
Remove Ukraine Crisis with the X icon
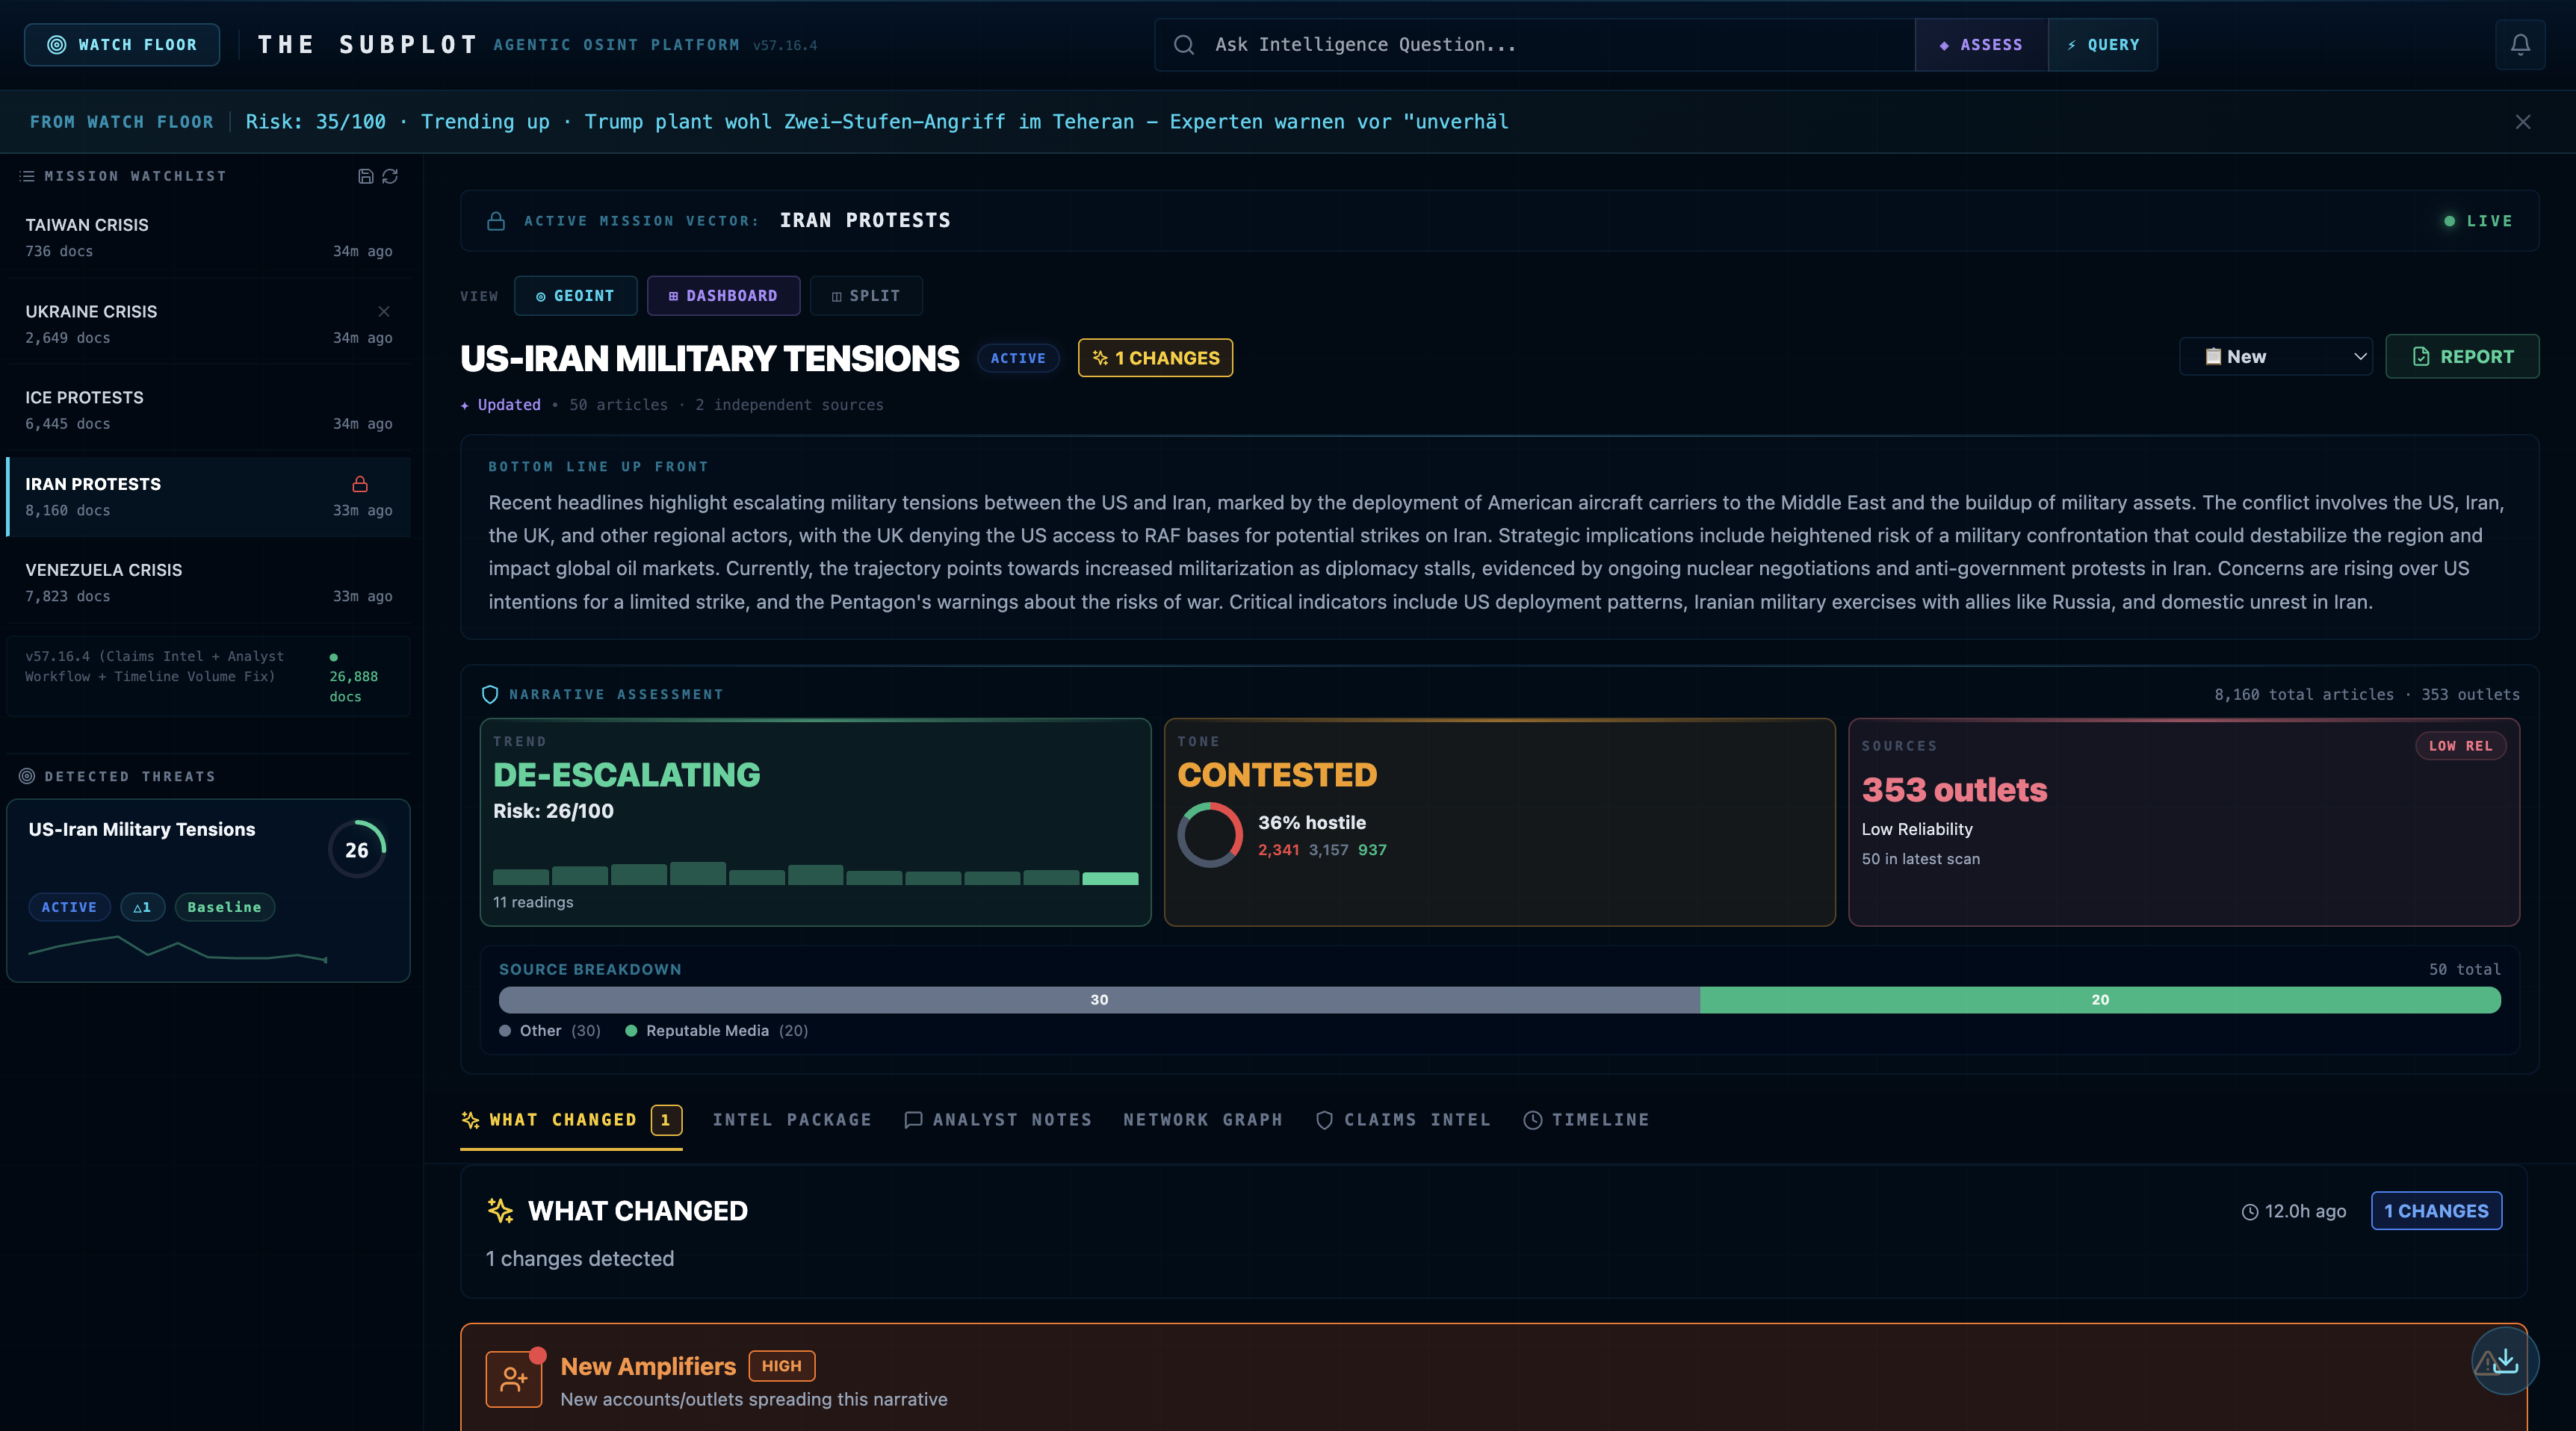pyautogui.click(x=384, y=311)
